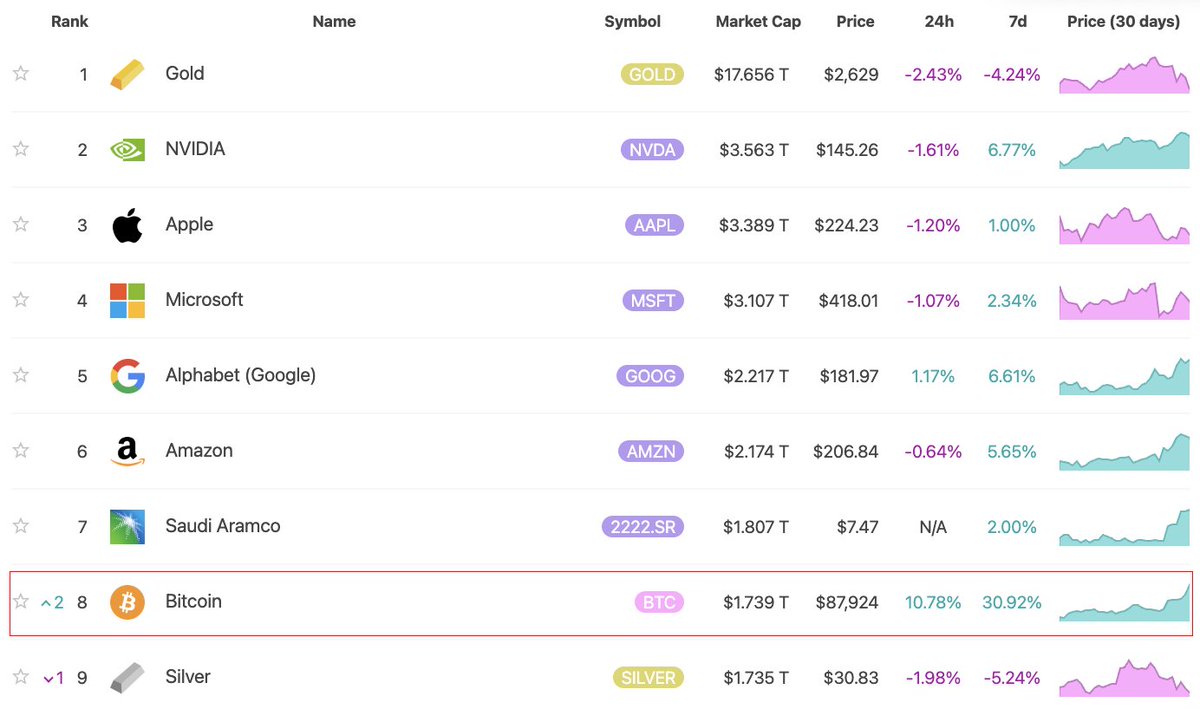Click the 2222.SR ticker badge
The width and height of the screenshot is (1200, 709).
tap(643, 527)
